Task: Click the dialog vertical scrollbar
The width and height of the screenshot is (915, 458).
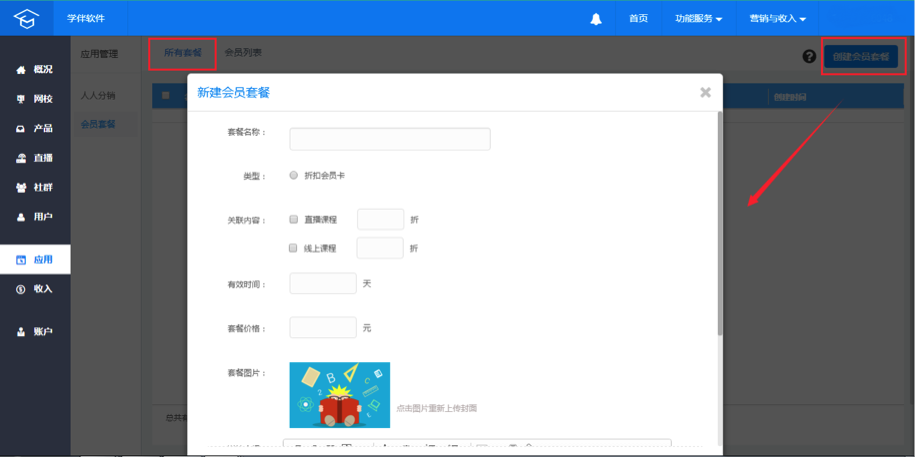Action: 720,223
